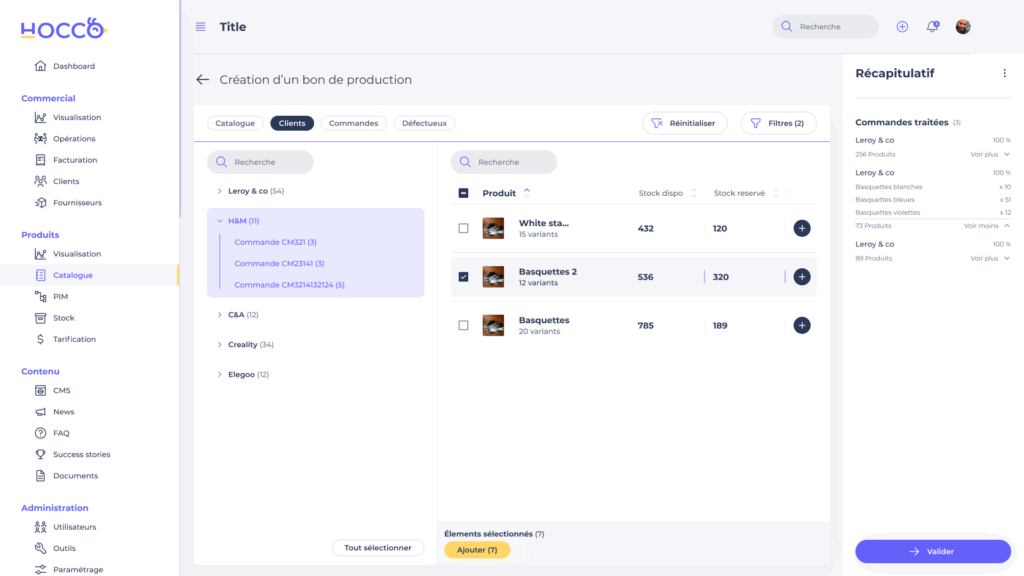Click the client list Recherche field
Screen dimensions: 1024x576
260,162
